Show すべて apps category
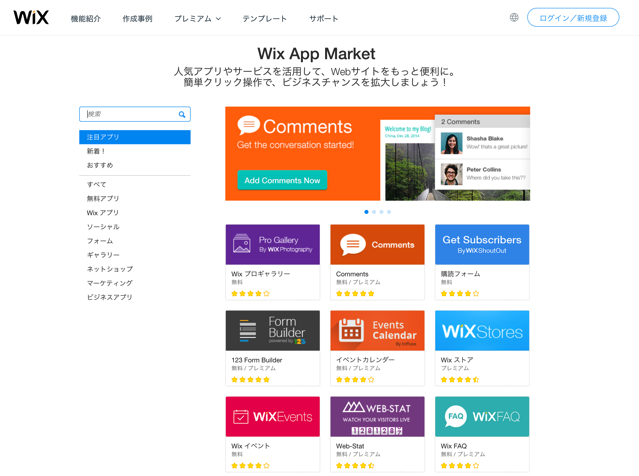The height and width of the screenshot is (476, 639). (96, 184)
